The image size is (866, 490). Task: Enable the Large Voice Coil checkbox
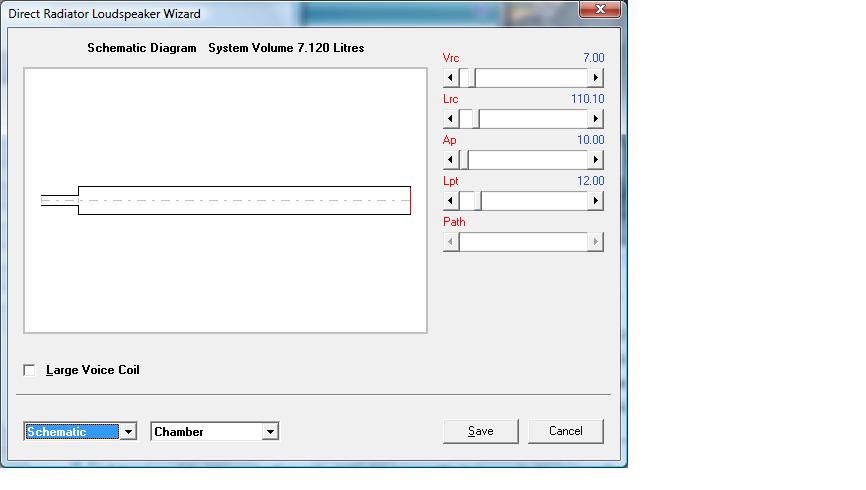click(29, 370)
